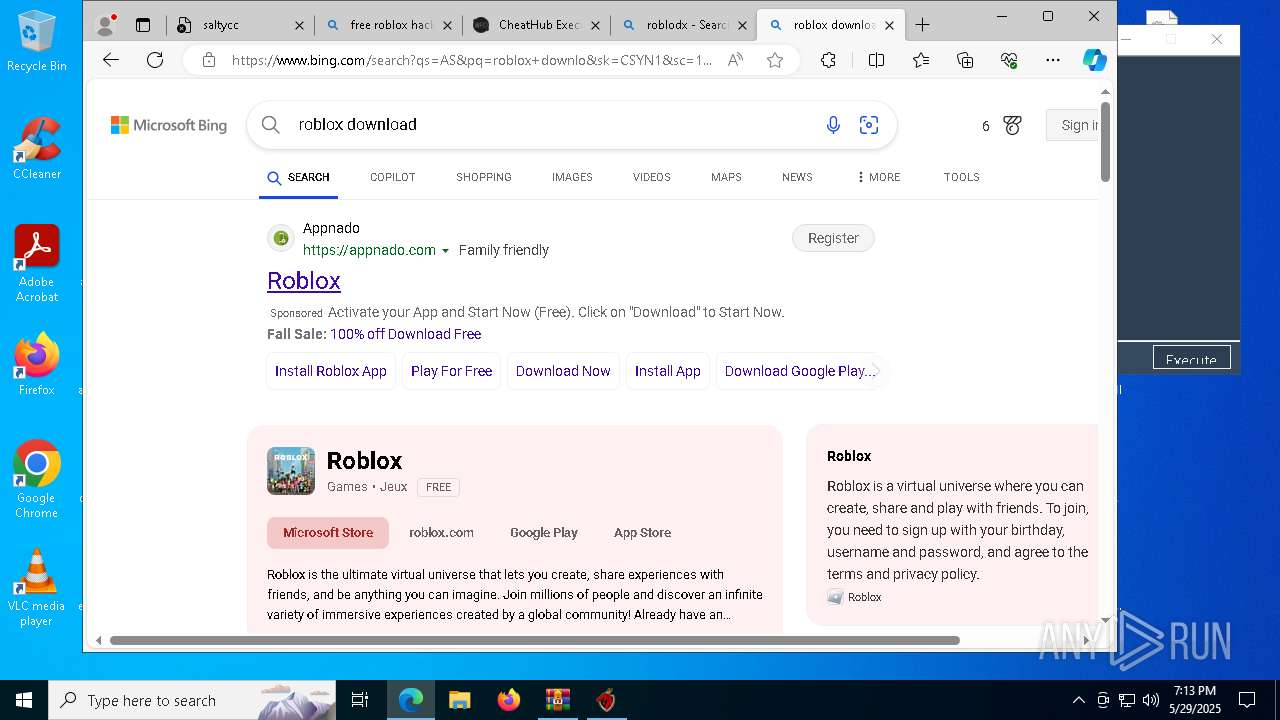This screenshot has height=720, width=1280.
Task: Select the roblox.com source tab
Action: 441,533
